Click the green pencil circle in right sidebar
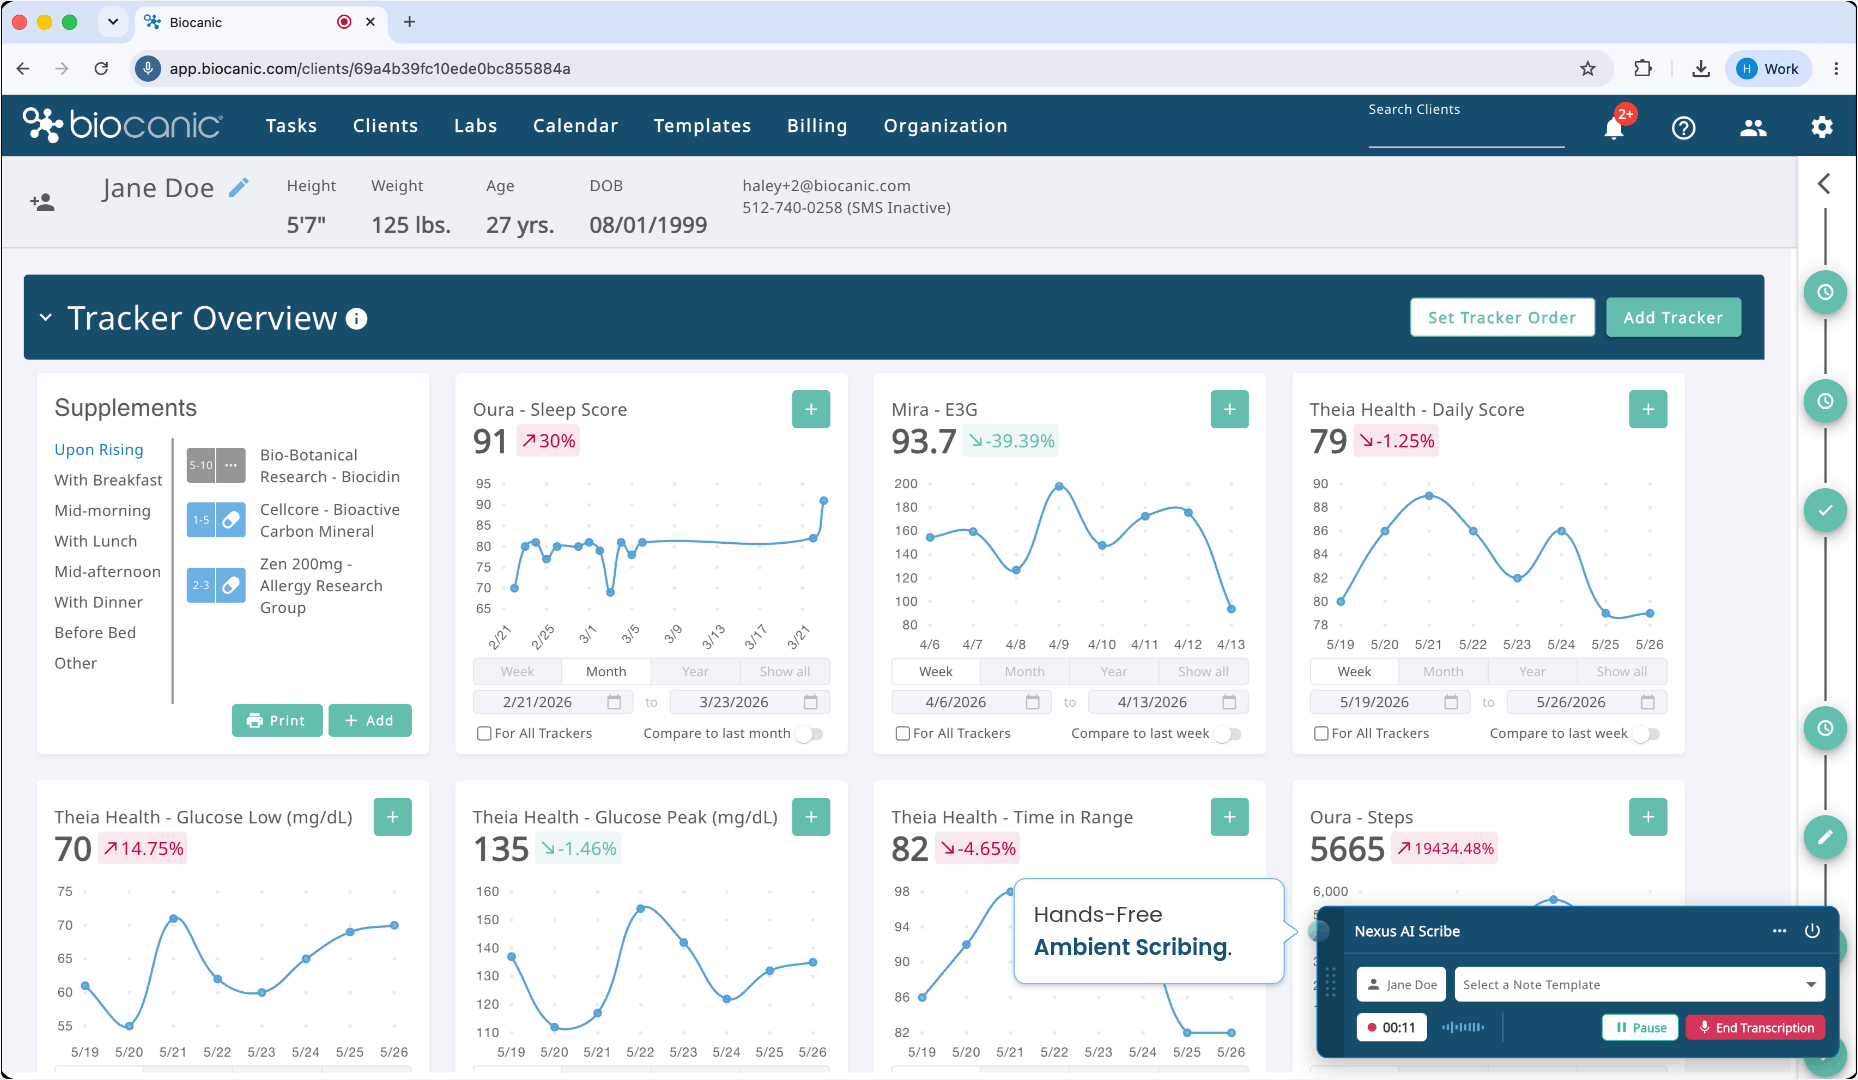The image size is (1858, 1080). point(1825,837)
